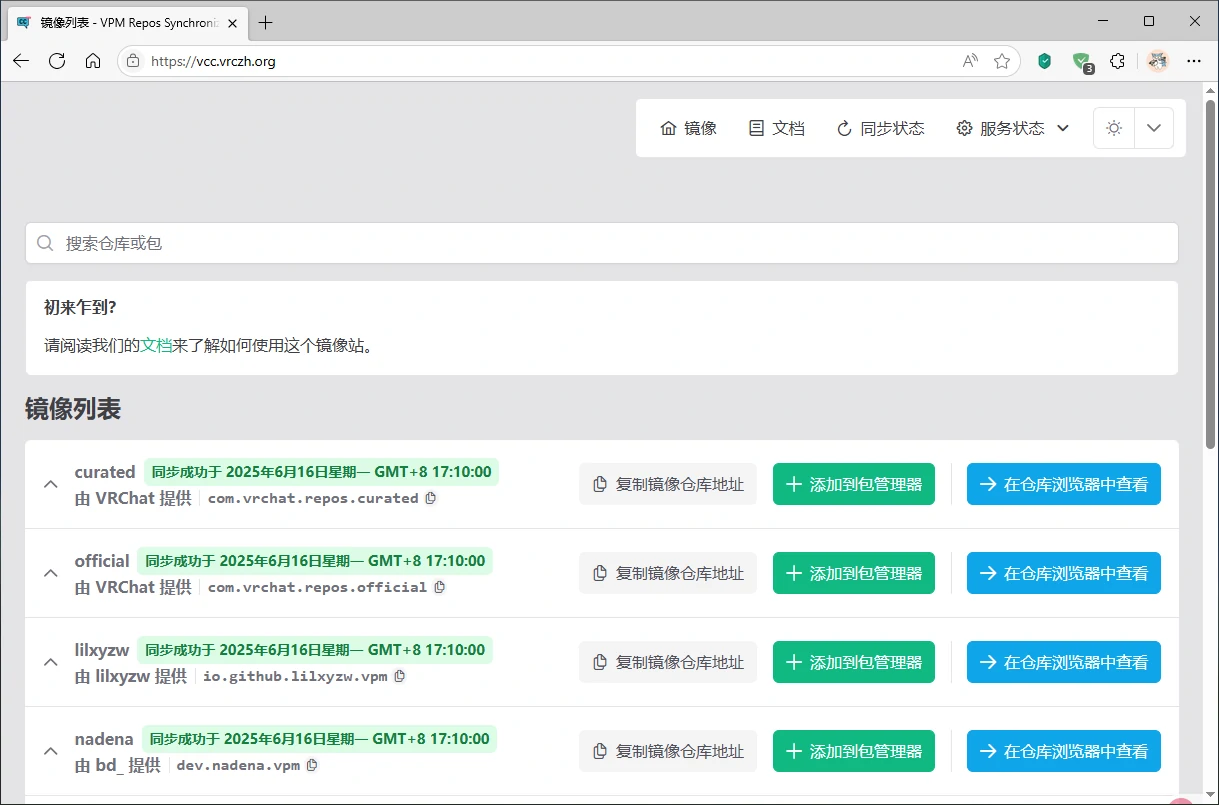Screen dimensions: 1219x805
Task: Click the browser refresh icon
Action: (57, 61)
